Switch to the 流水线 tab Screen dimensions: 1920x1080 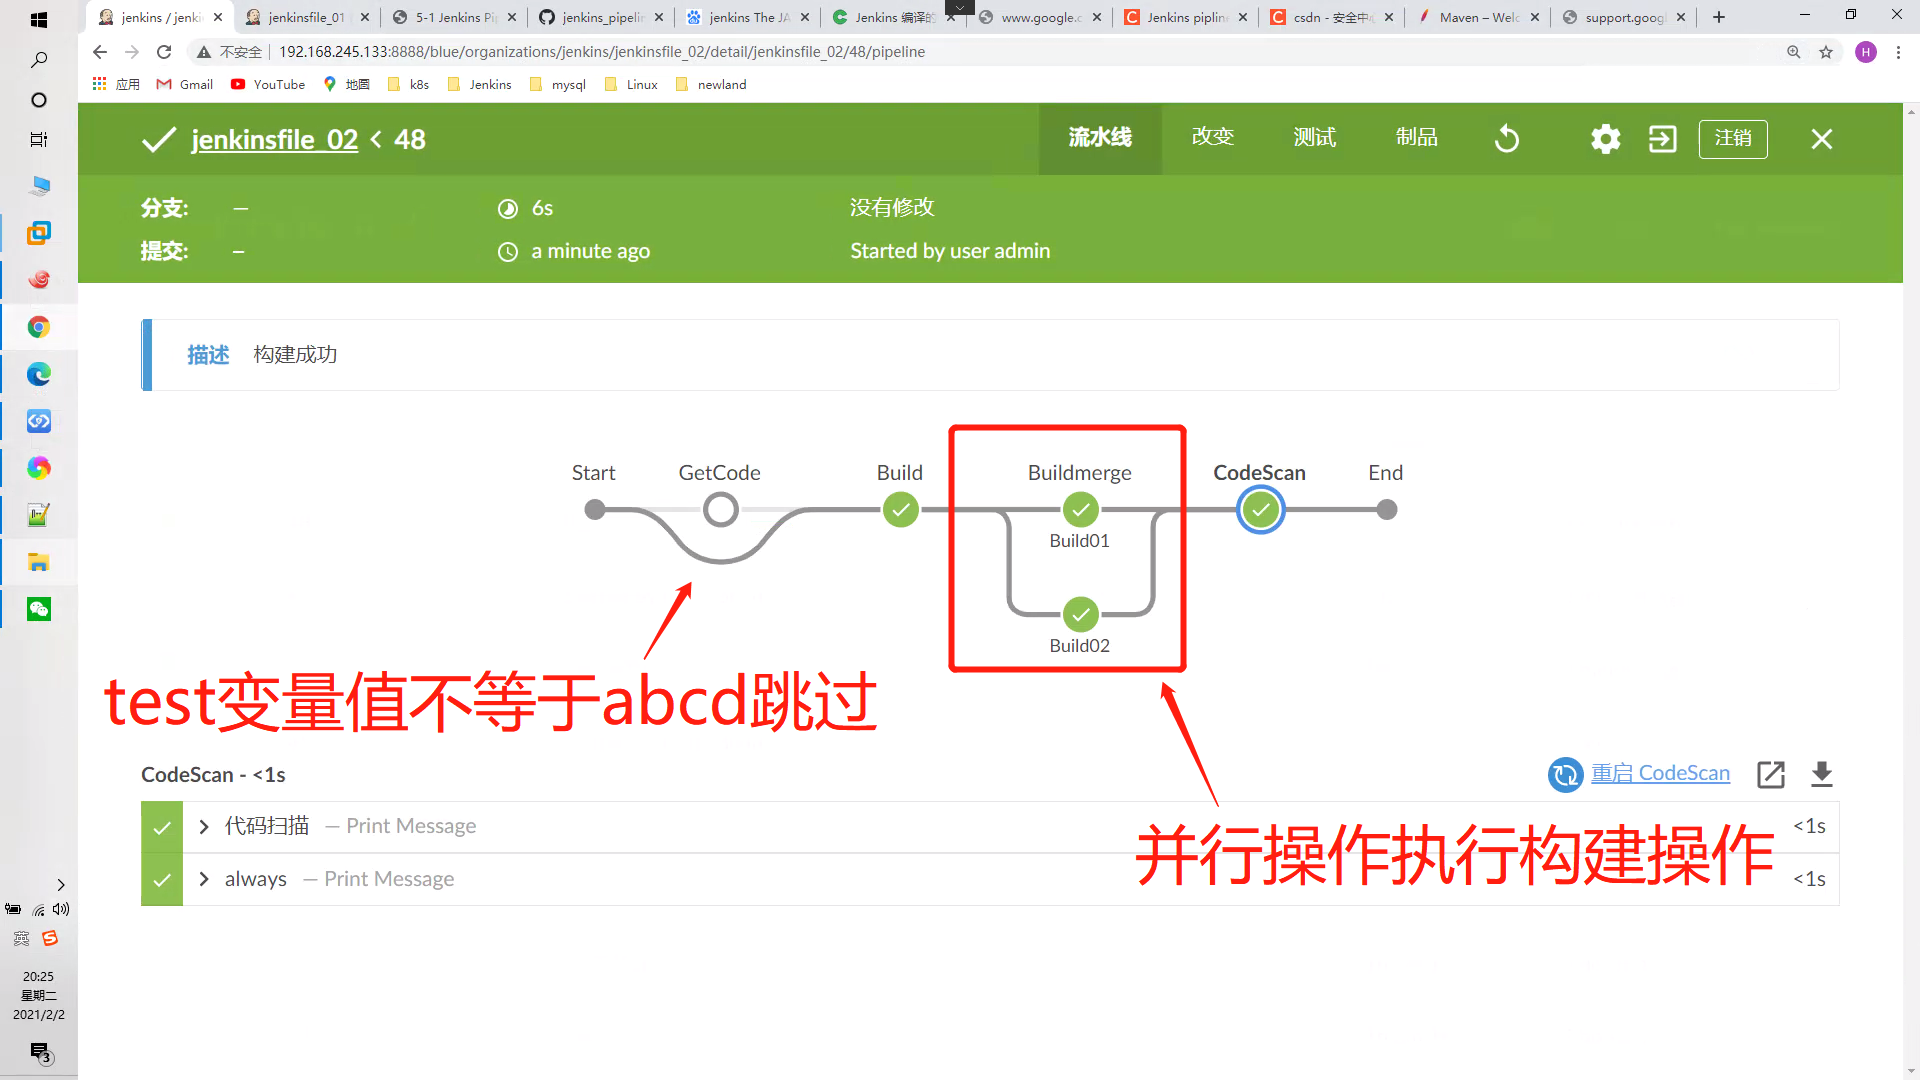(1100, 138)
